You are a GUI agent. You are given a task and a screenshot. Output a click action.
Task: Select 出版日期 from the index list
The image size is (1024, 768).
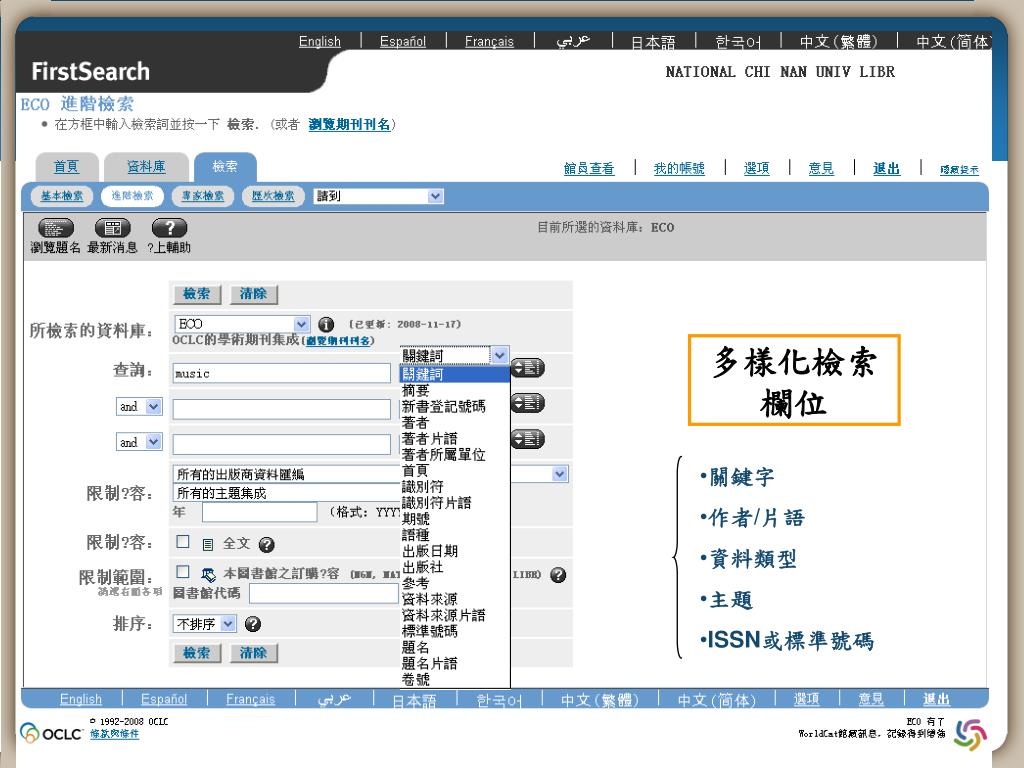(x=455, y=551)
